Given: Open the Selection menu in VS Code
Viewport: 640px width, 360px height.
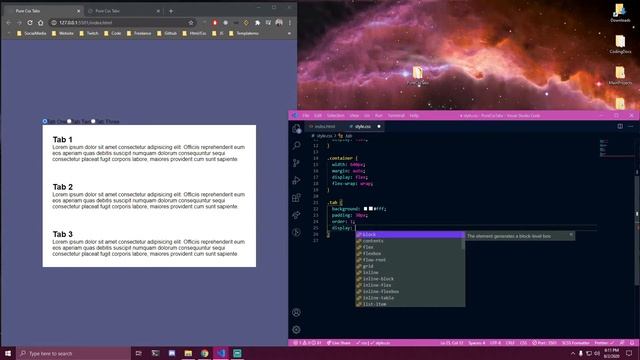Looking at the screenshot, I should pyautogui.click(x=336, y=116).
